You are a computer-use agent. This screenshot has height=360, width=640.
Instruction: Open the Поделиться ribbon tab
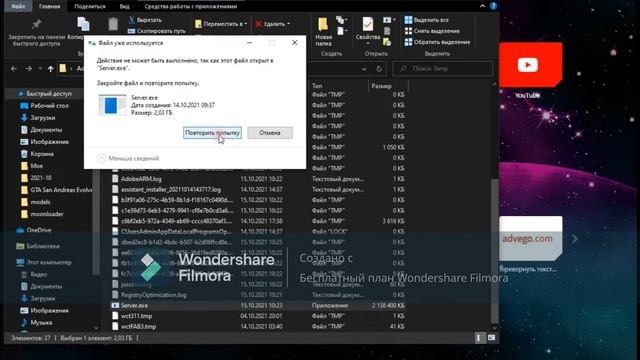pos(90,6)
